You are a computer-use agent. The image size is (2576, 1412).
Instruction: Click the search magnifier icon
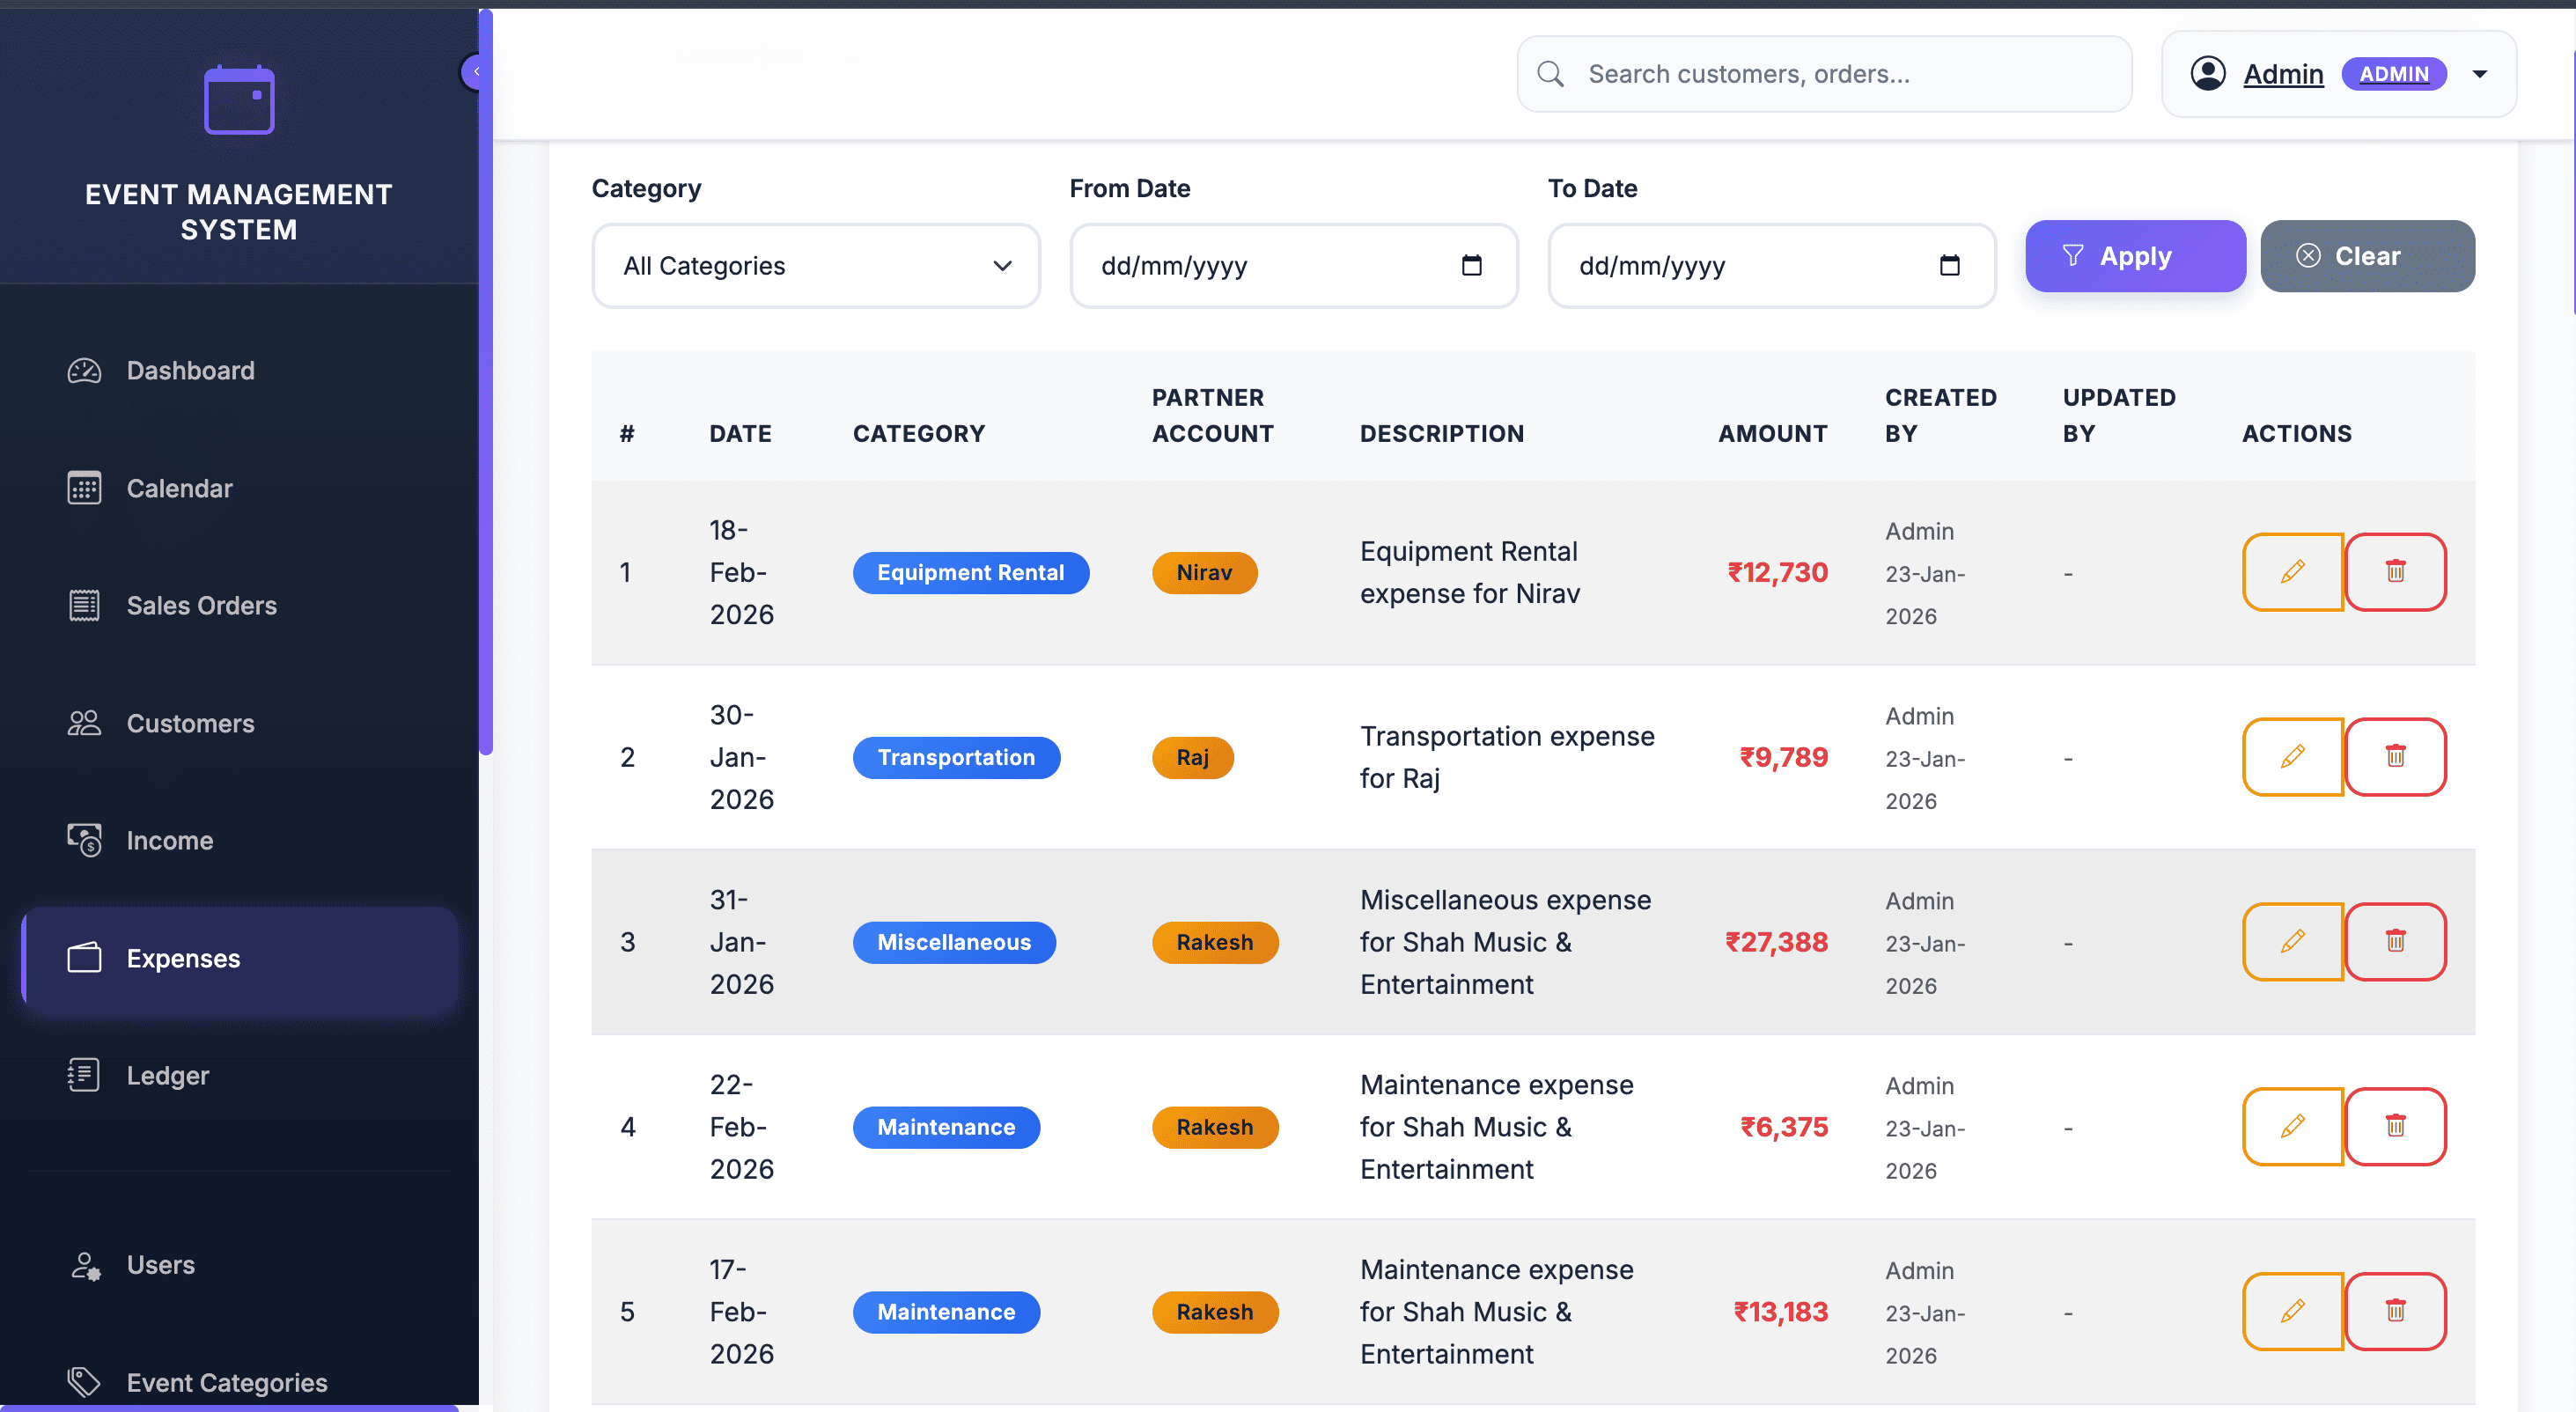coord(1550,74)
